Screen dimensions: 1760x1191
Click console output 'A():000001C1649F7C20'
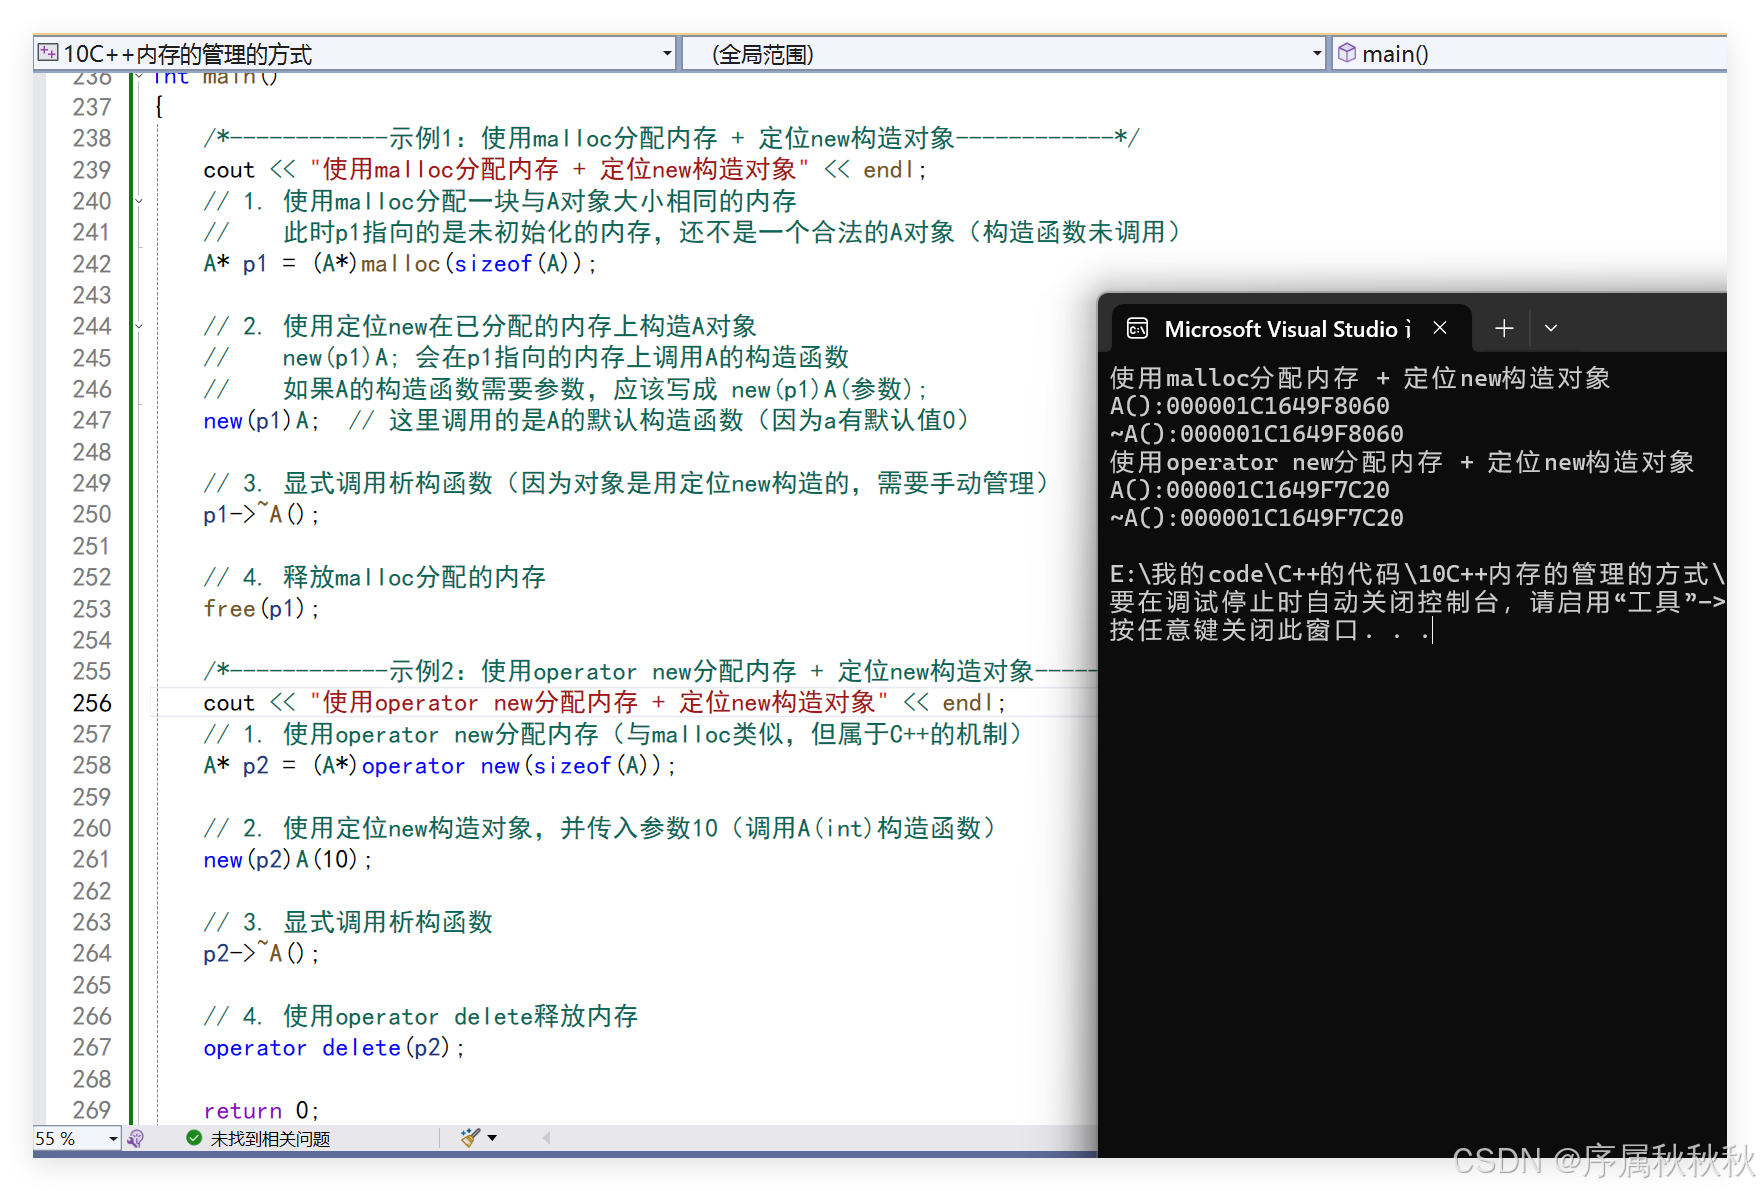[1250, 490]
